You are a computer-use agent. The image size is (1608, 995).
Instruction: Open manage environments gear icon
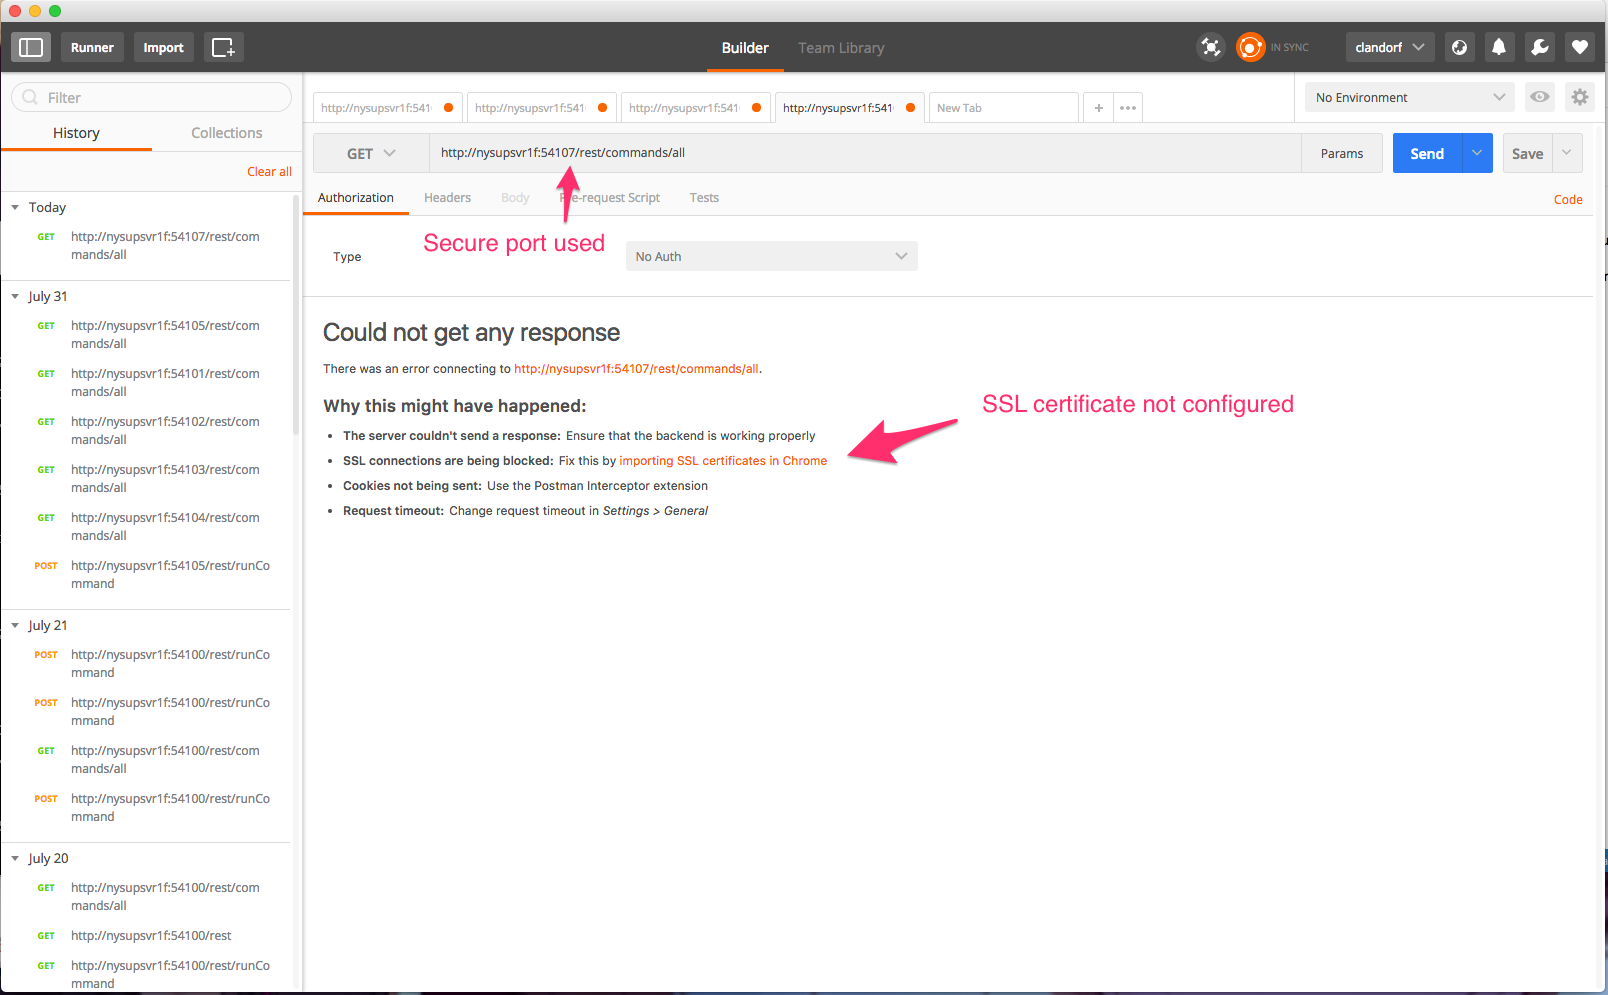[1579, 97]
